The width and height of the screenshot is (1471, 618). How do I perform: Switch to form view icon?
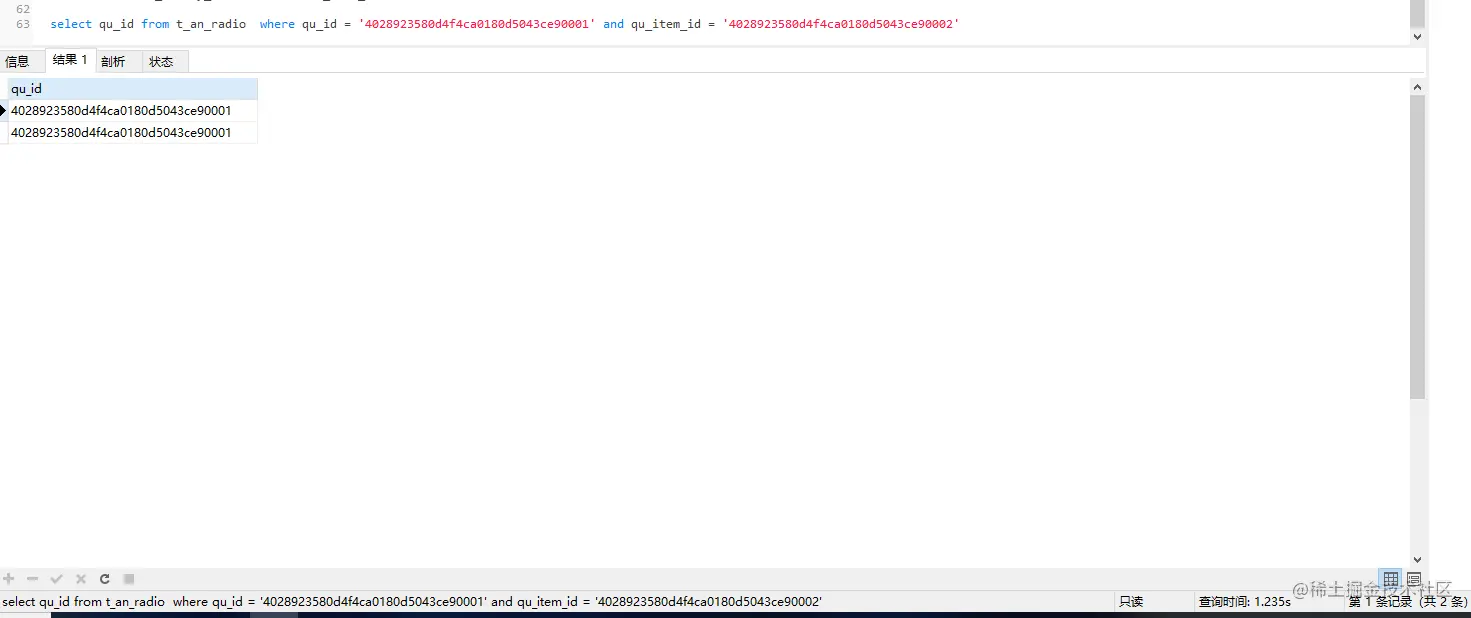1414,579
